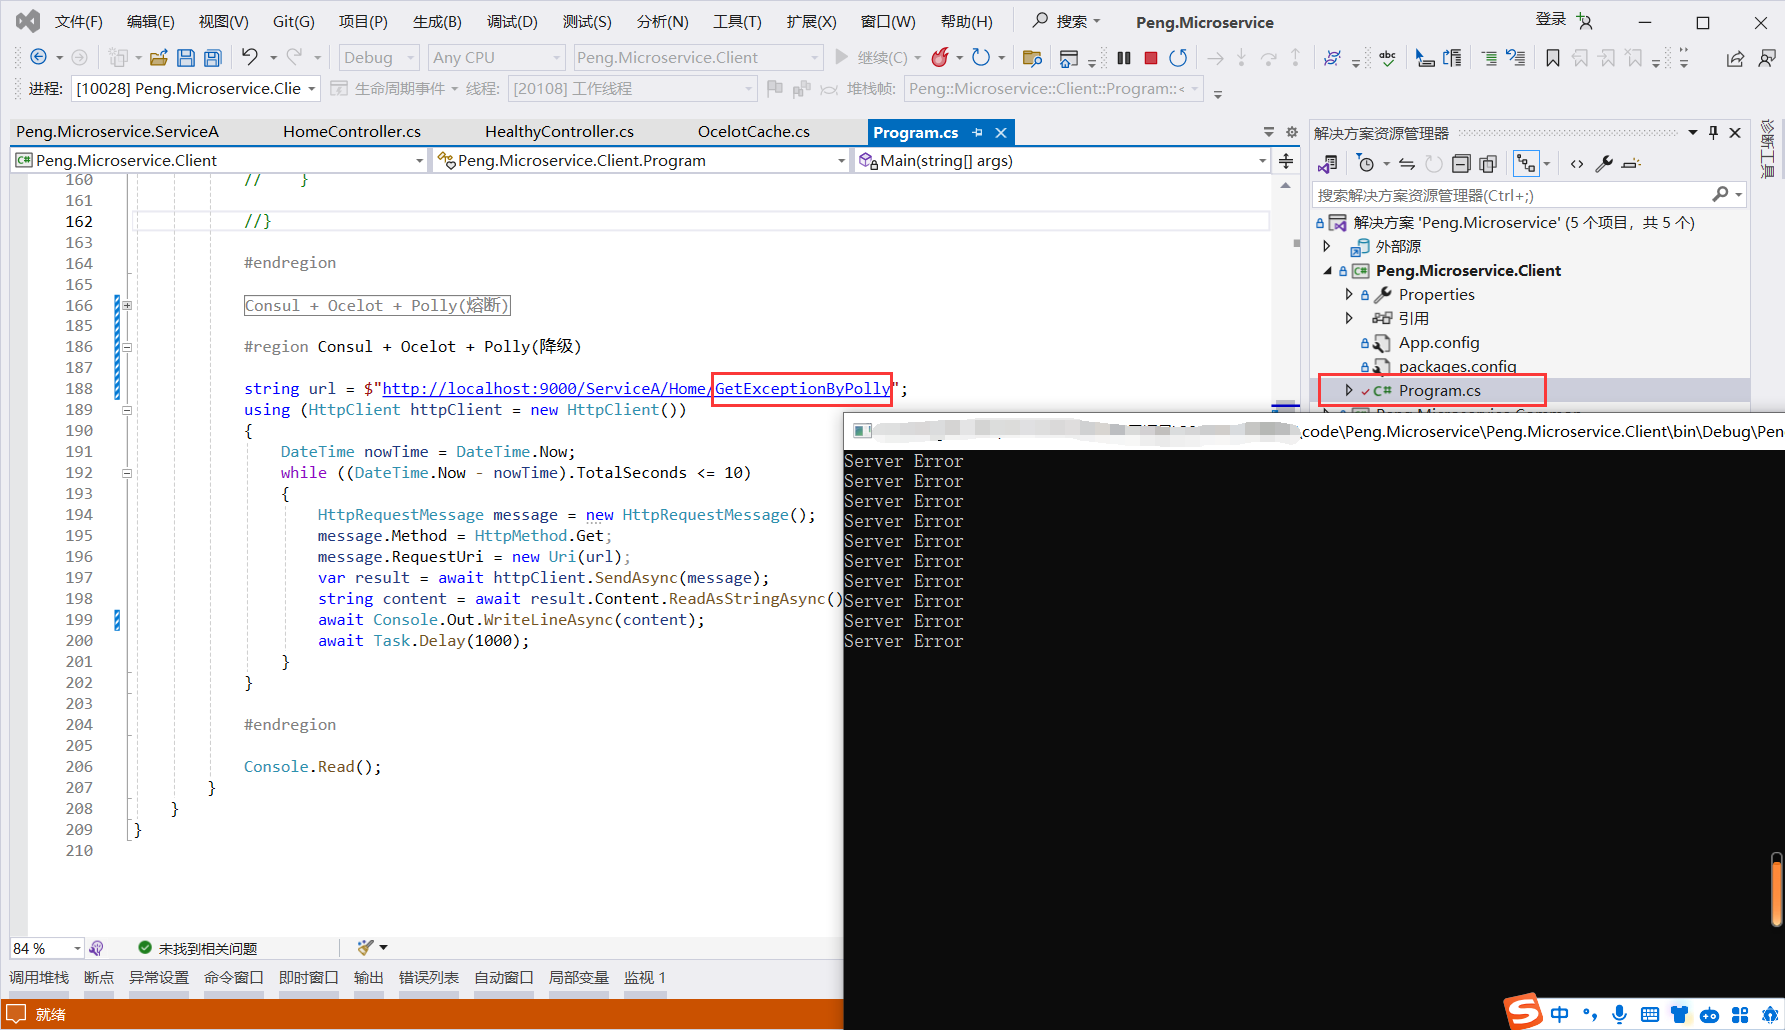Open the thread dropdown showing [20108]
Viewport: 1785px width, 1030px height.
(x=632, y=89)
